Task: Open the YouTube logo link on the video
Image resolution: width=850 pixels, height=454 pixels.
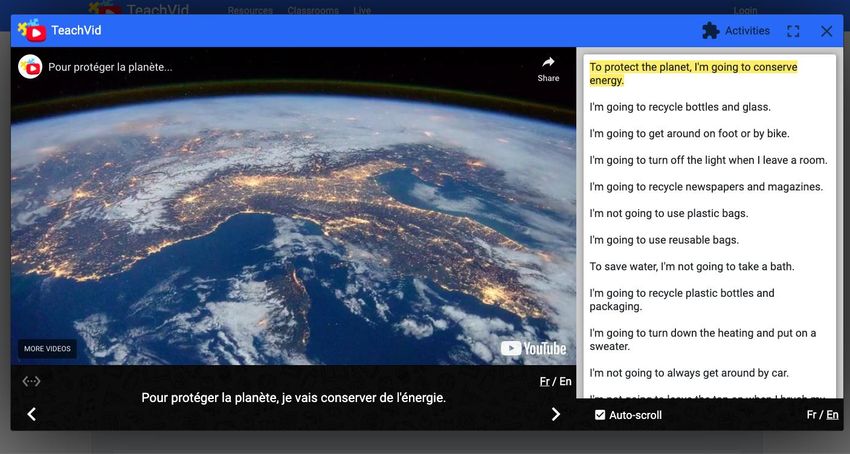Action: point(533,348)
